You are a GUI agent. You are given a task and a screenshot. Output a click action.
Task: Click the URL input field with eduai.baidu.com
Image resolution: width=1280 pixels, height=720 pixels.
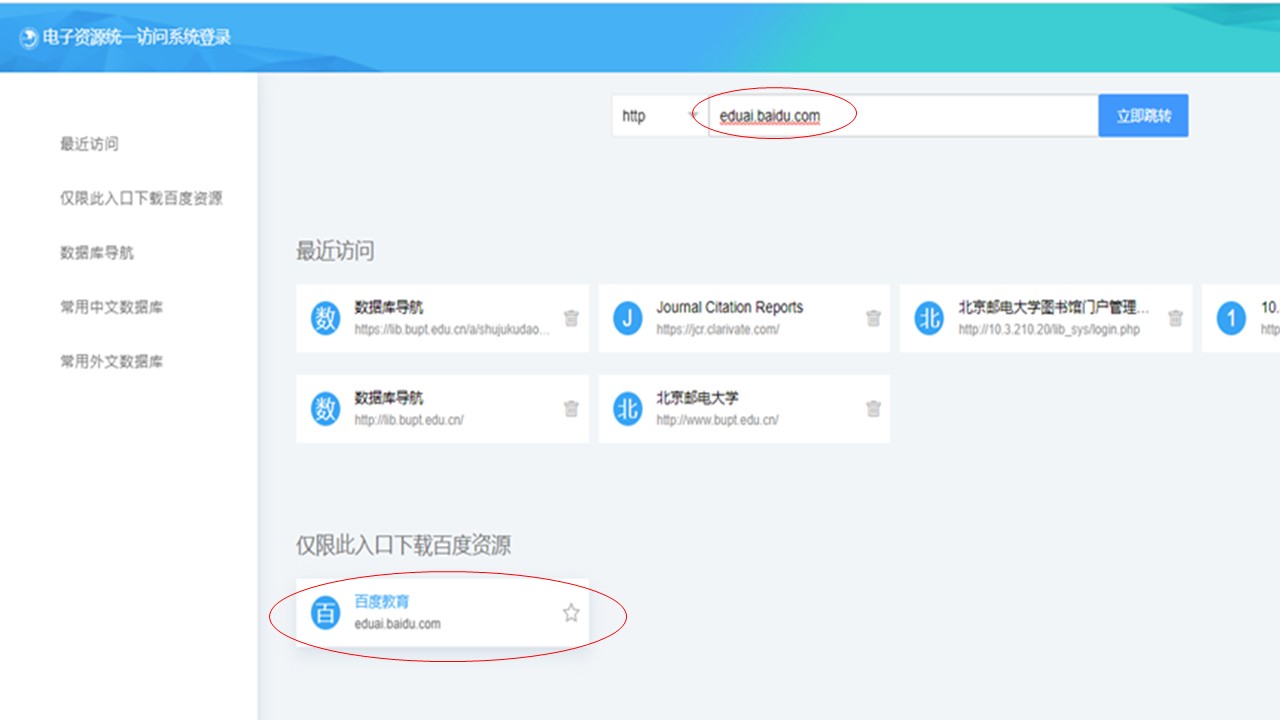(904, 116)
